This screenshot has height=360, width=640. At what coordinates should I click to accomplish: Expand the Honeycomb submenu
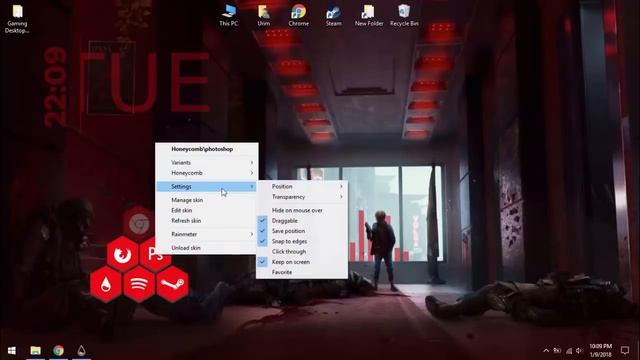pos(207,173)
